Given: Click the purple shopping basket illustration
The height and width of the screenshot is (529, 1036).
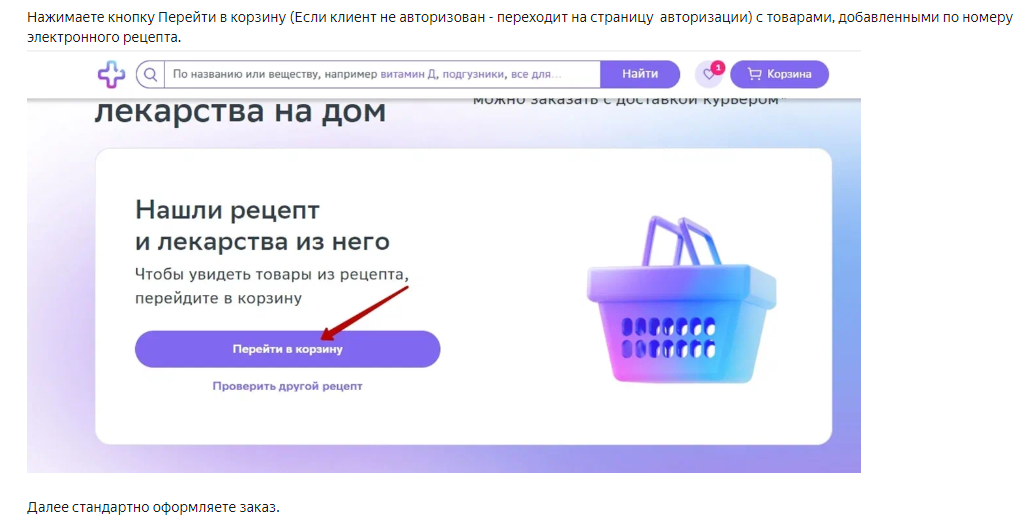Looking at the screenshot, I should [682, 300].
